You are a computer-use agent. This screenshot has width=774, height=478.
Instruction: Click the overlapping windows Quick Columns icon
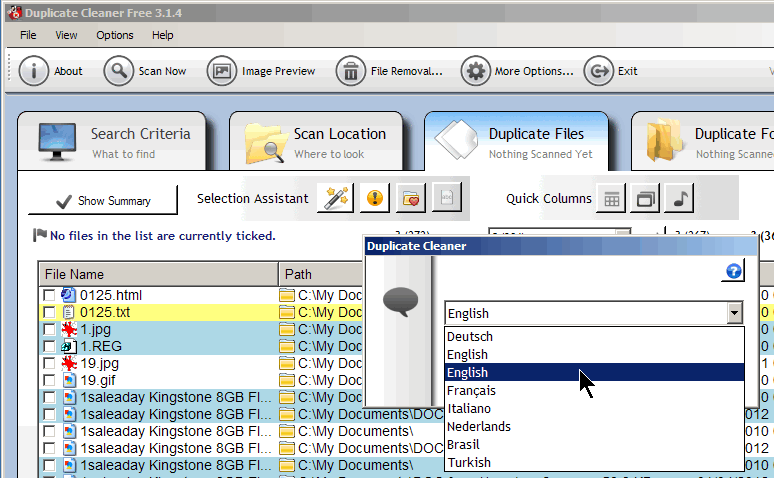[x=646, y=199]
